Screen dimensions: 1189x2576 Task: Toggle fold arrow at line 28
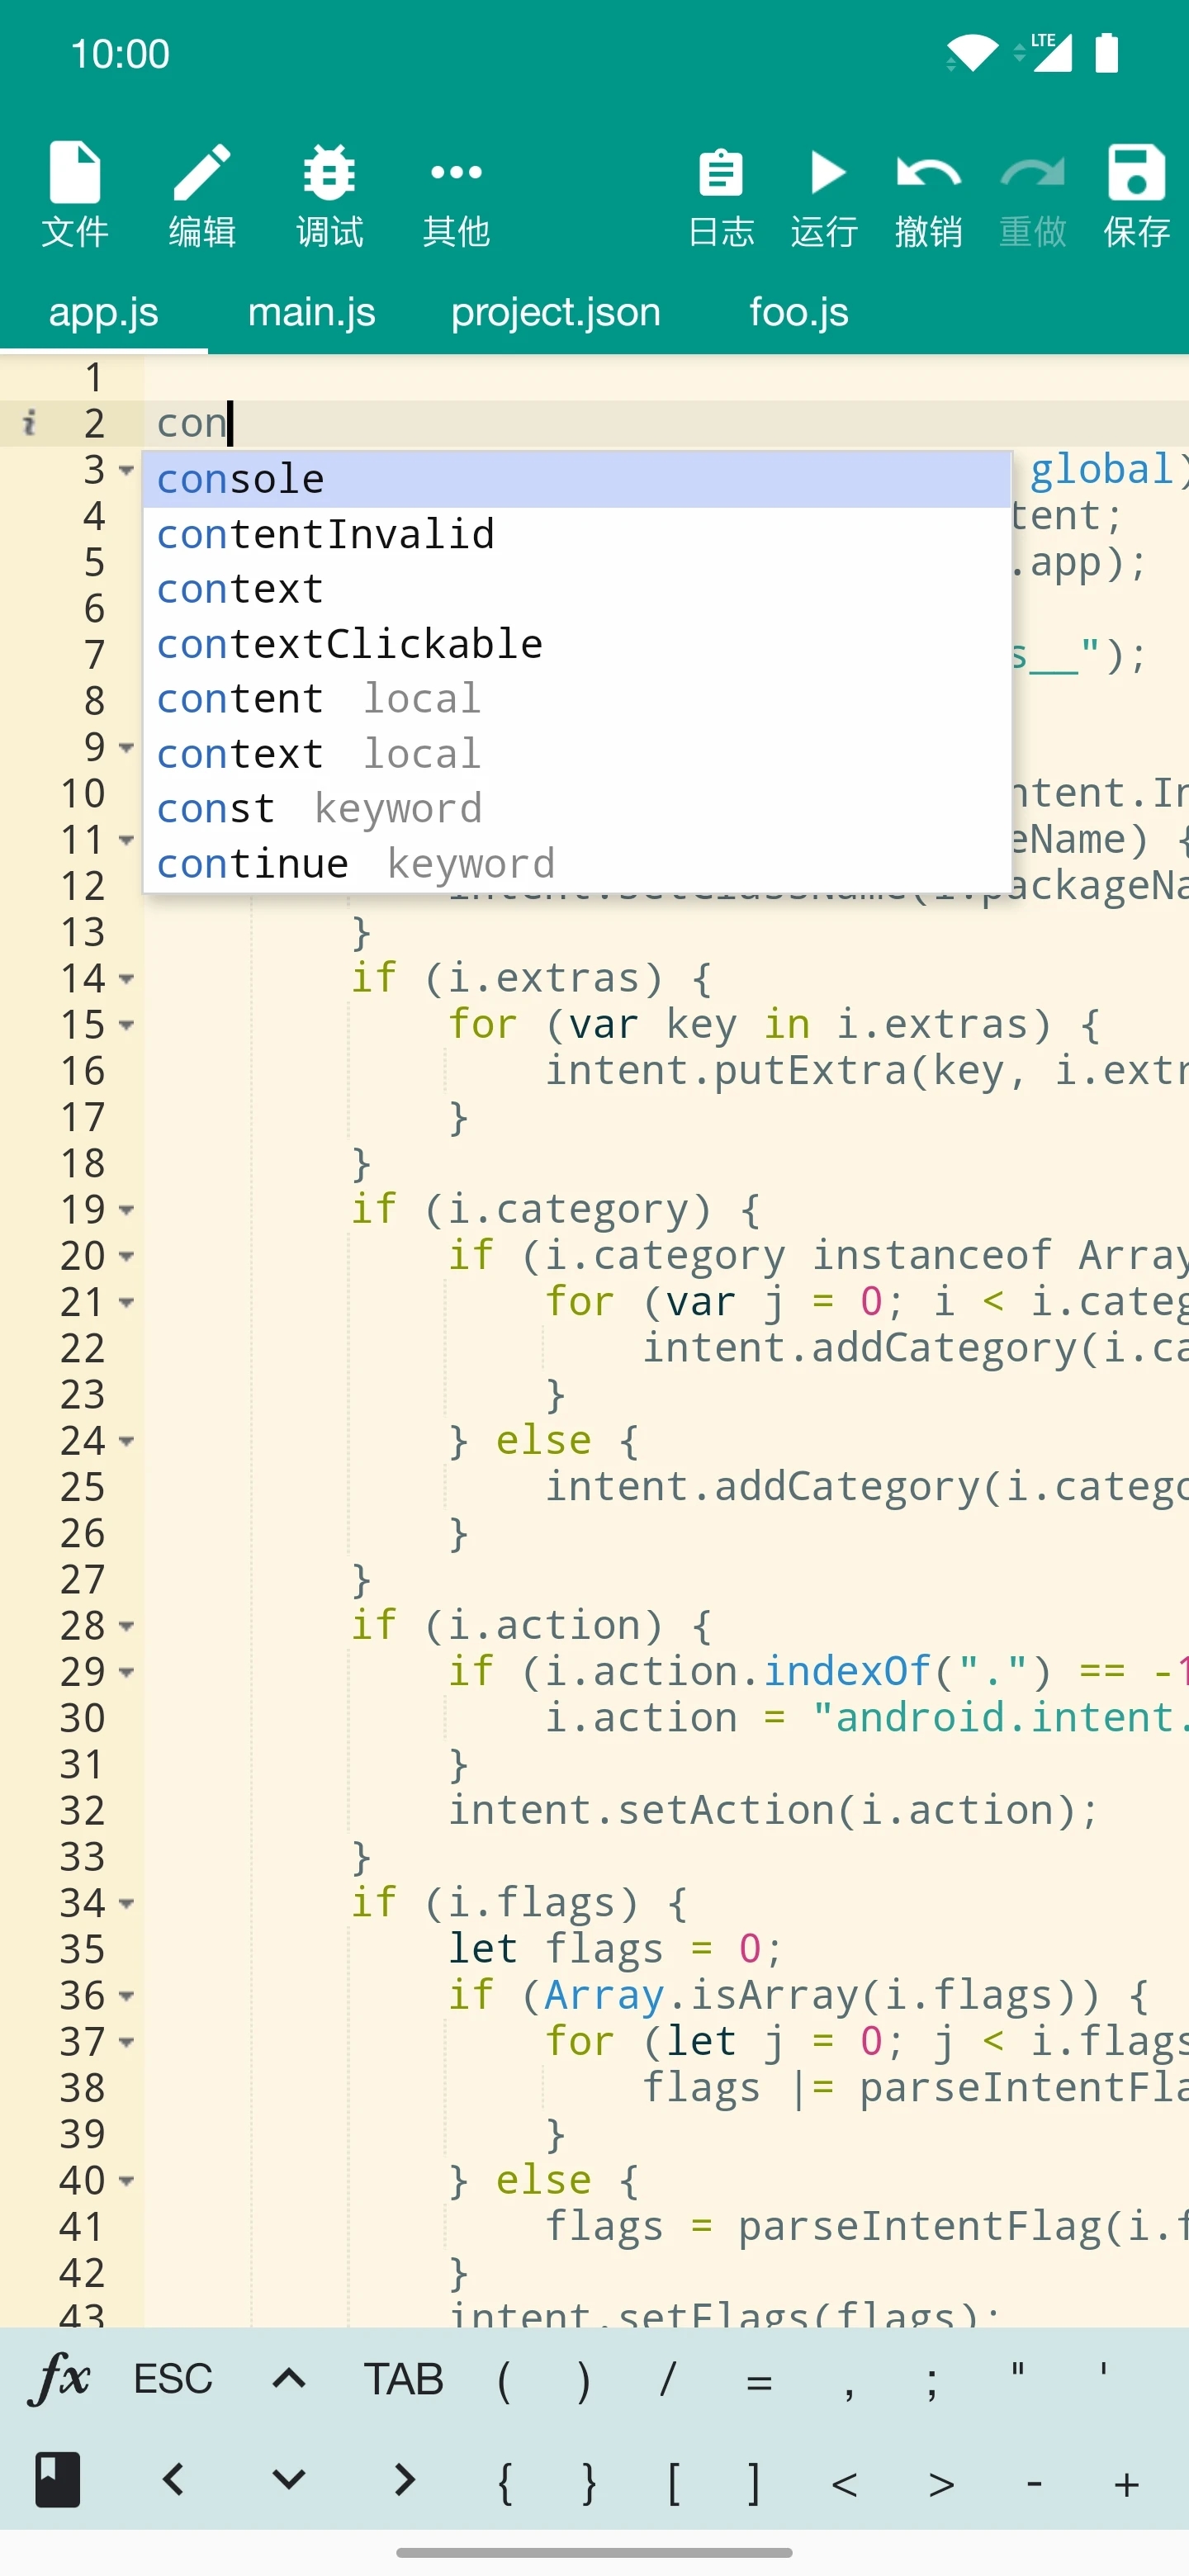point(127,1626)
